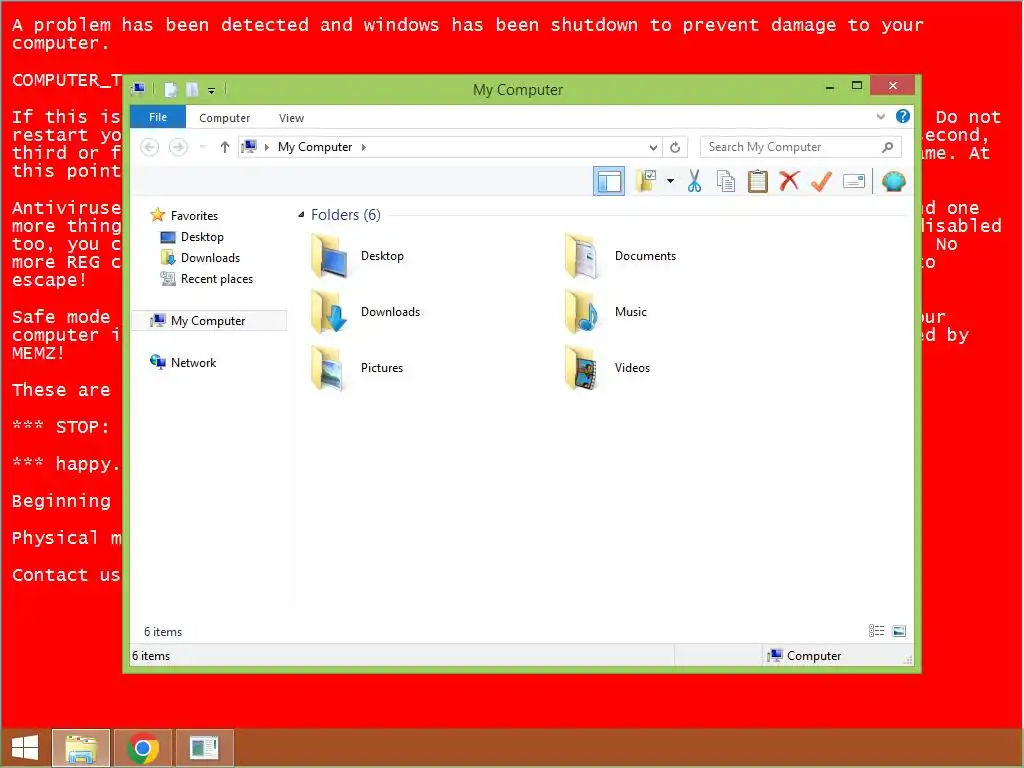Switch to Details view button
This screenshot has width=1024, height=768.
(x=876, y=630)
